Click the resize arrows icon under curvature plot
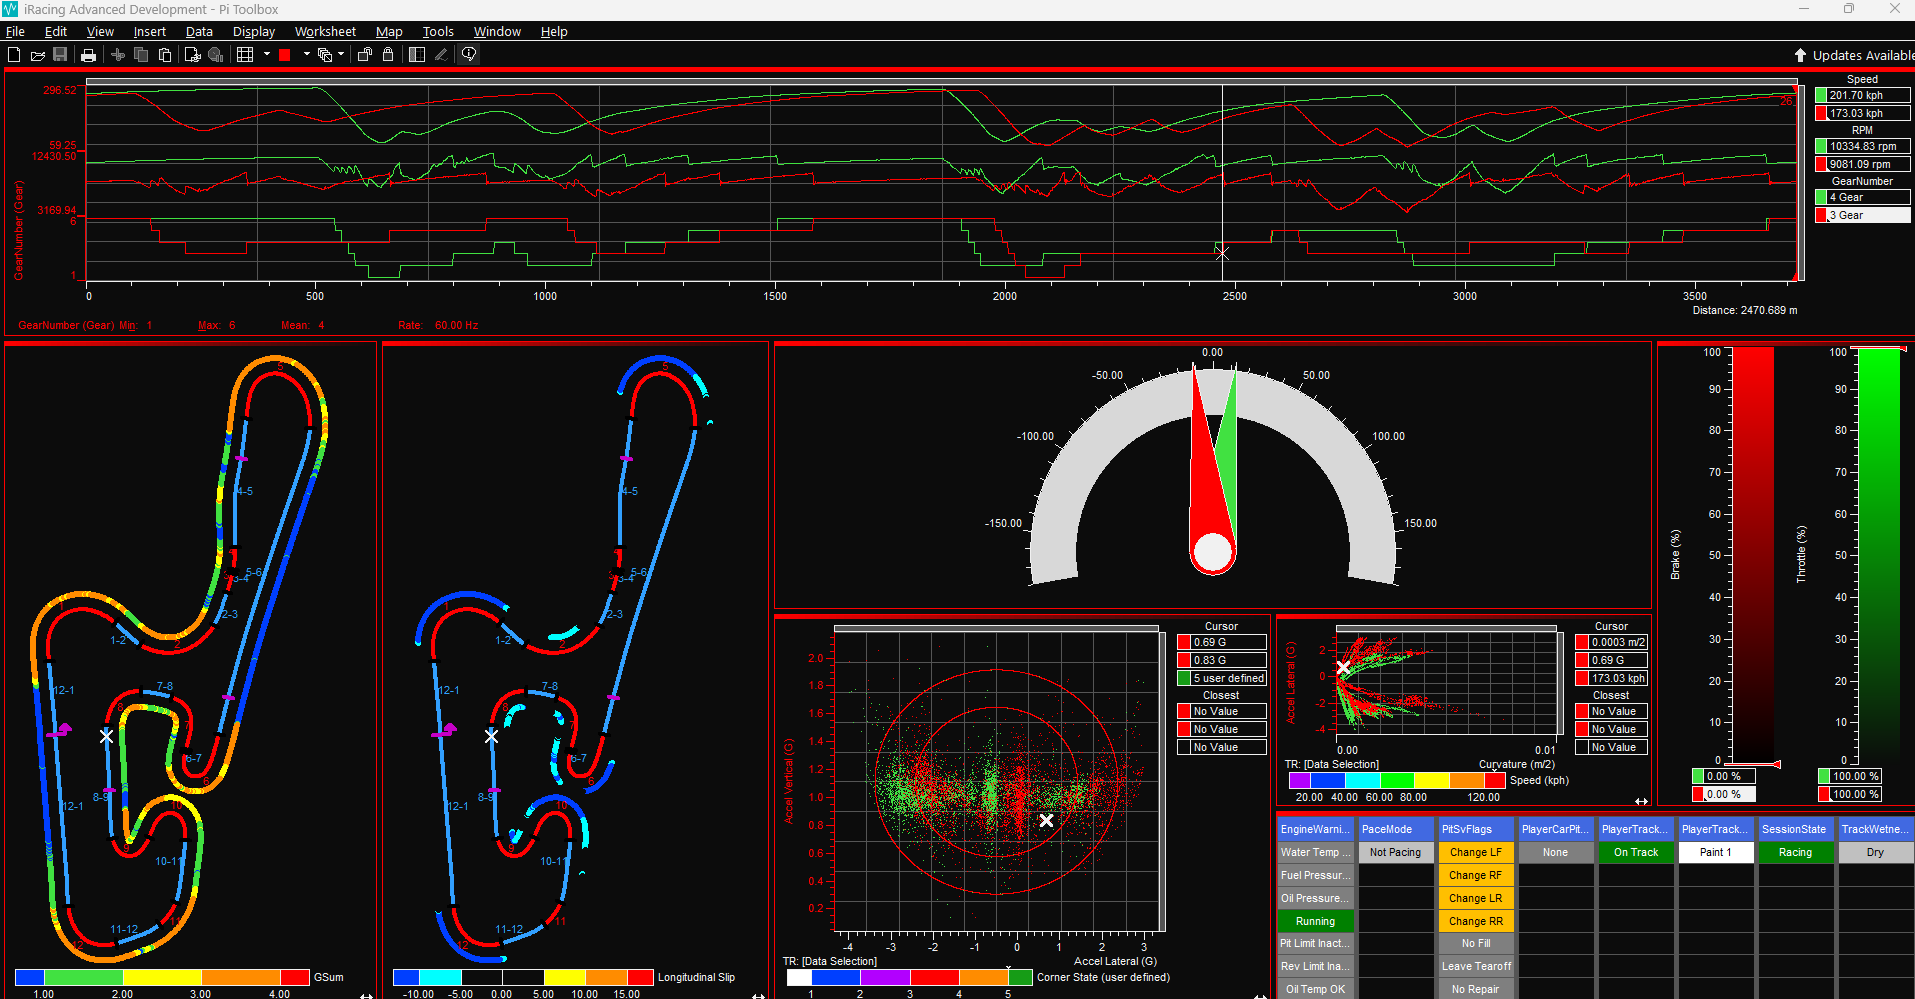Viewport: 1915px width, 999px height. [1641, 801]
